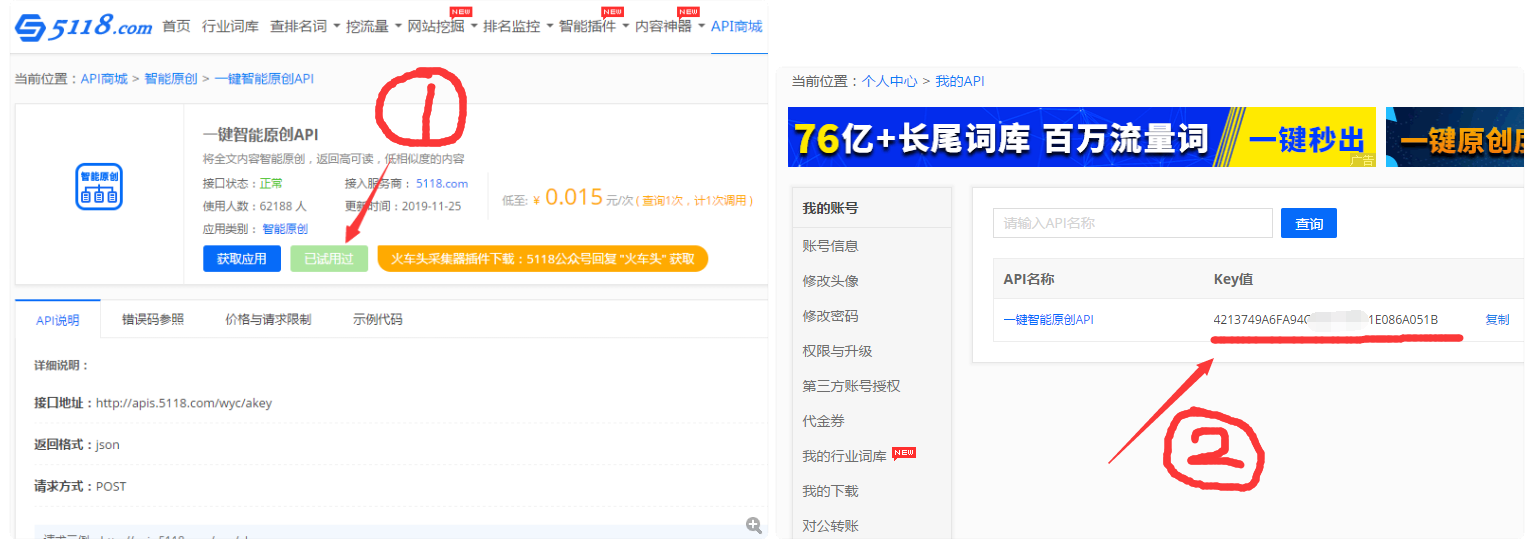
Task: Expand the 挖流量 dropdown menu
Action: [x=374, y=26]
